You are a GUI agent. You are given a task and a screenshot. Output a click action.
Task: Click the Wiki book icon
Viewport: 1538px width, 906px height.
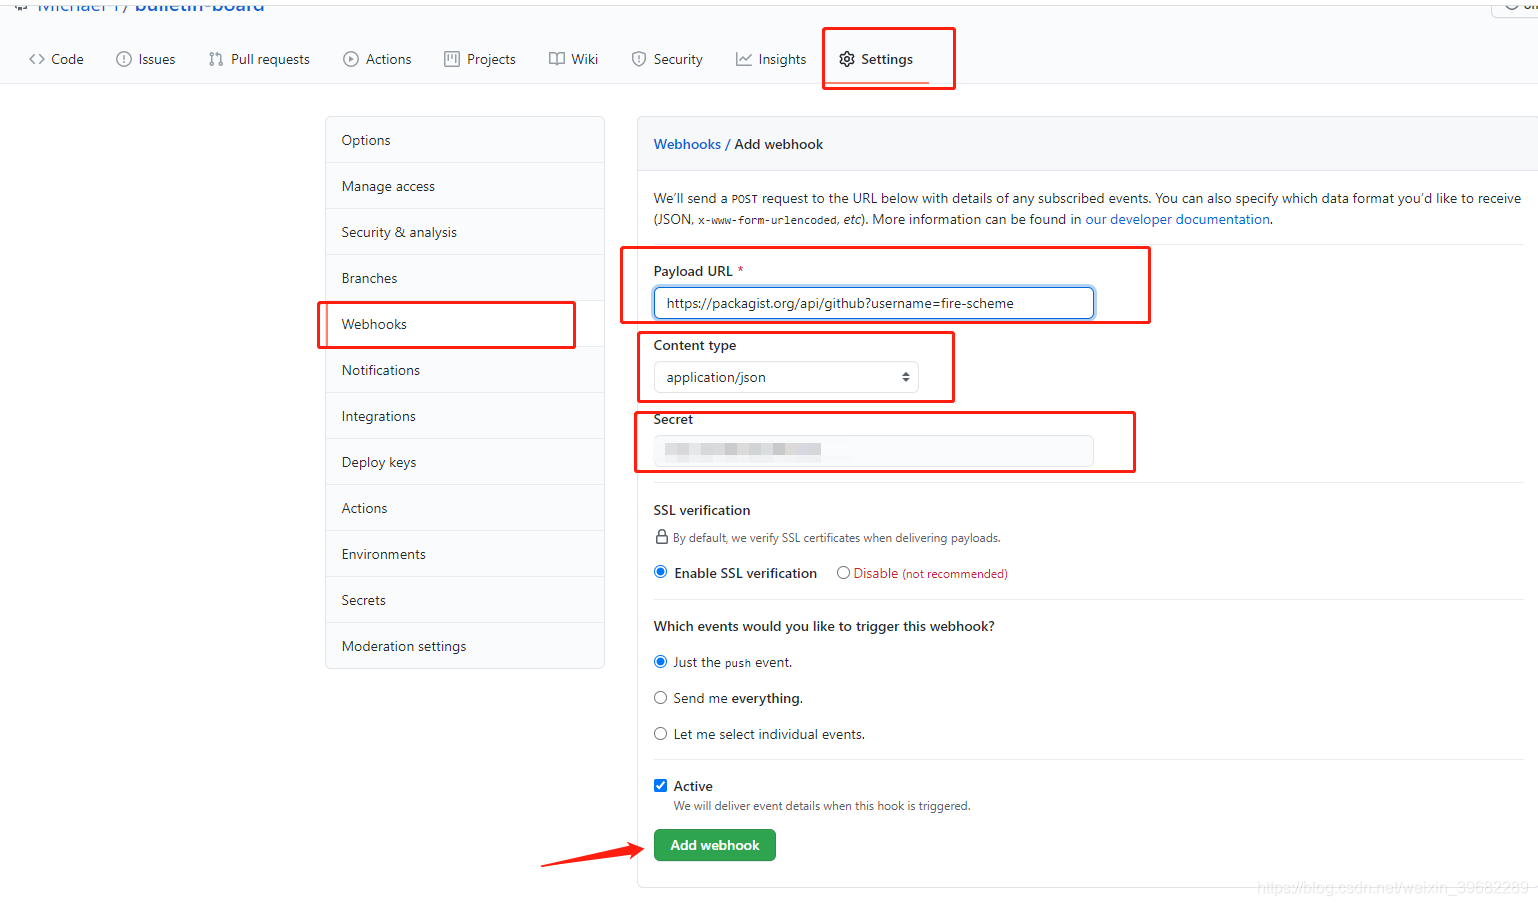tap(557, 59)
